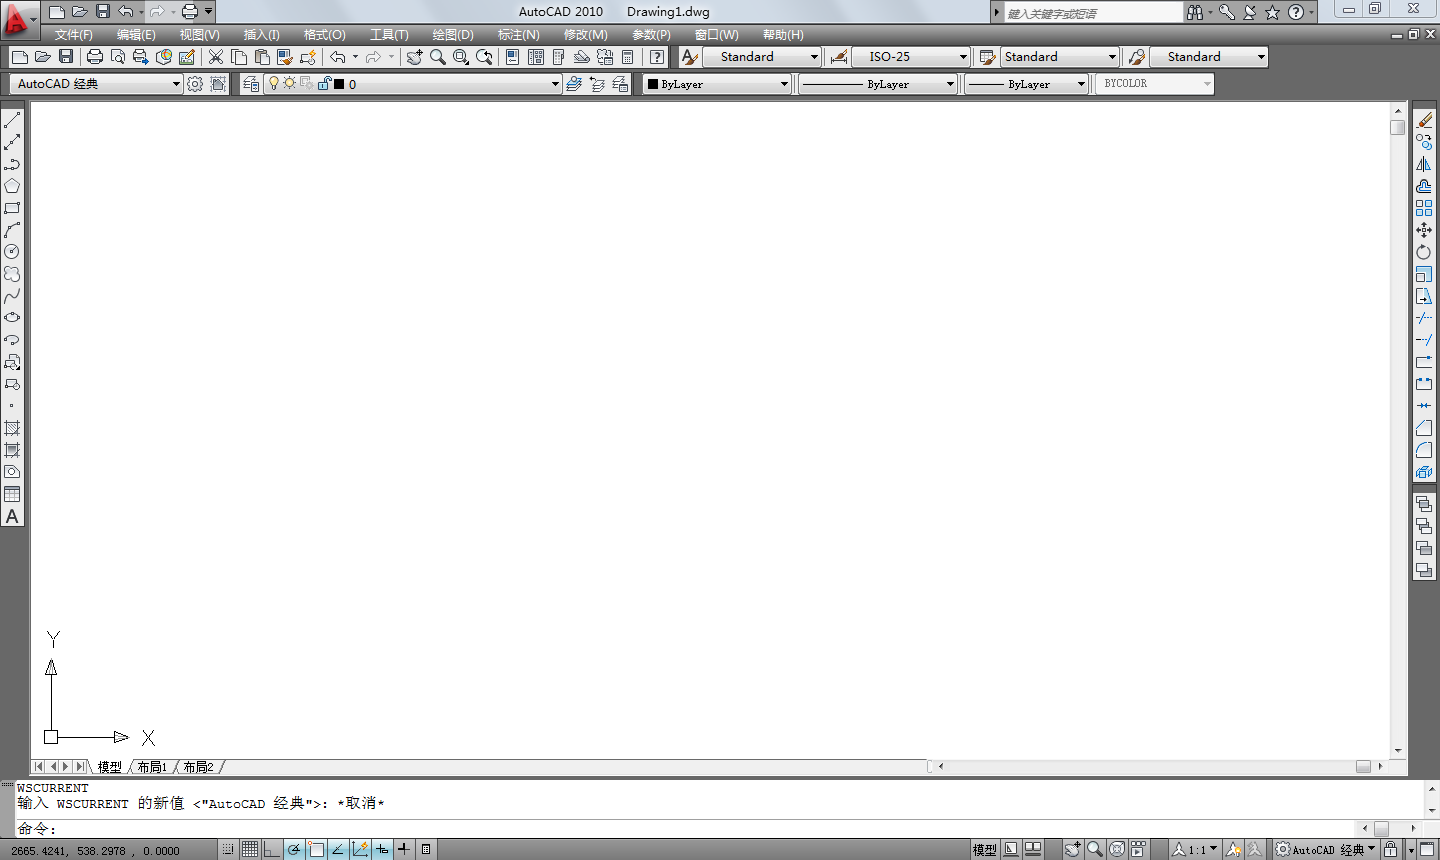Screen dimensions: 1440x860
Task: Select the Polyline tool in the Draw toolbar
Action: pos(12,164)
